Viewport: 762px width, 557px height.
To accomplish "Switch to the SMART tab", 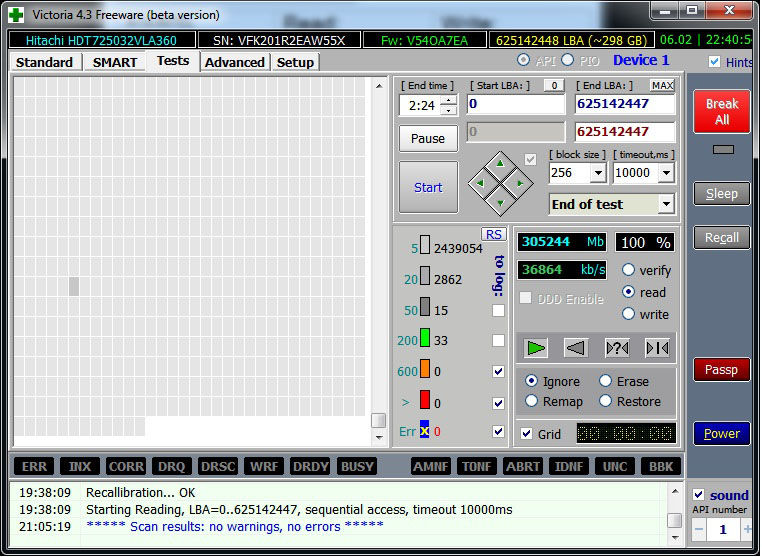I will [115, 62].
